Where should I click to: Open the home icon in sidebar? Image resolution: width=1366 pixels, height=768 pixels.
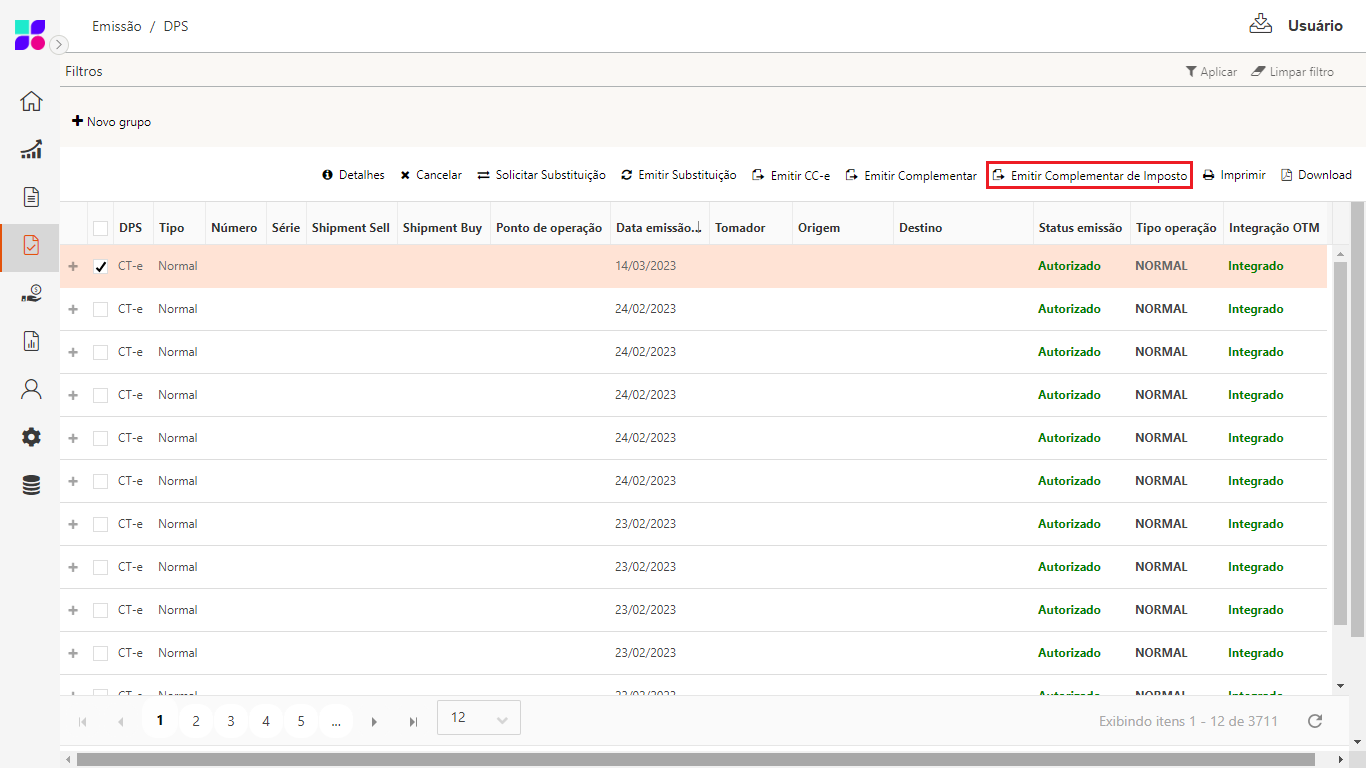pyautogui.click(x=31, y=101)
